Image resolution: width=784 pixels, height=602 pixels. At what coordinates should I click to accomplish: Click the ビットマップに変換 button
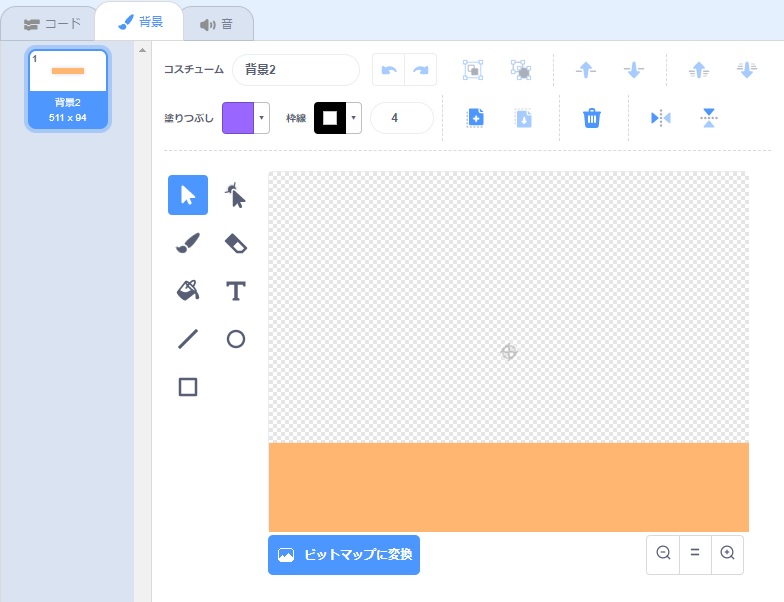click(x=344, y=555)
